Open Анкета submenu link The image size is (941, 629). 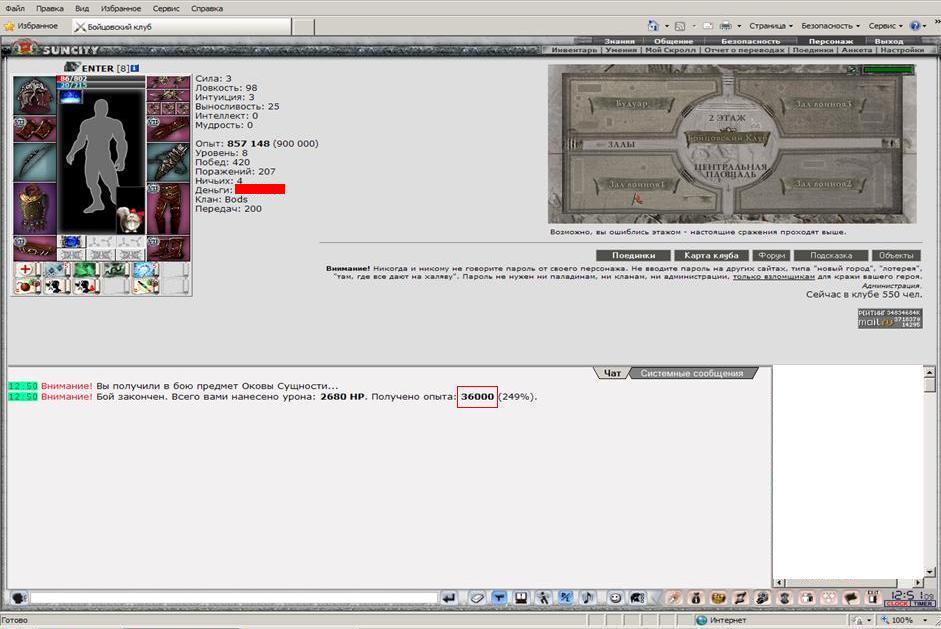[x=856, y=50]
